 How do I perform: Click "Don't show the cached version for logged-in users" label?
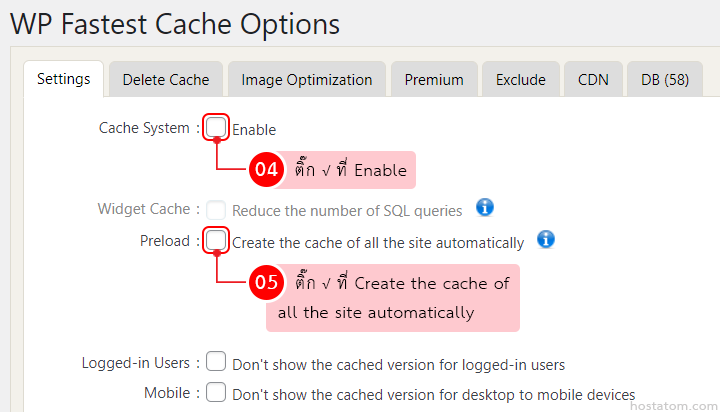[x=398, y=364]
